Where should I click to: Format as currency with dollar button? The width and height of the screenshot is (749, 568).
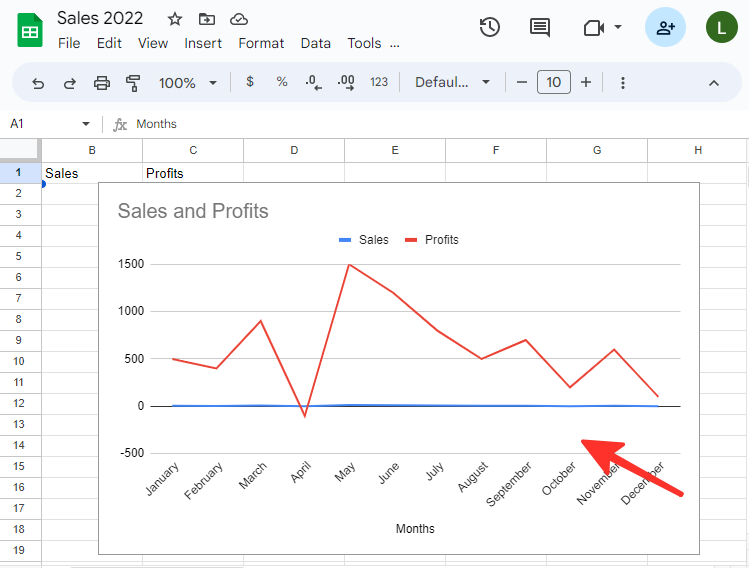(x=250, y=82)
